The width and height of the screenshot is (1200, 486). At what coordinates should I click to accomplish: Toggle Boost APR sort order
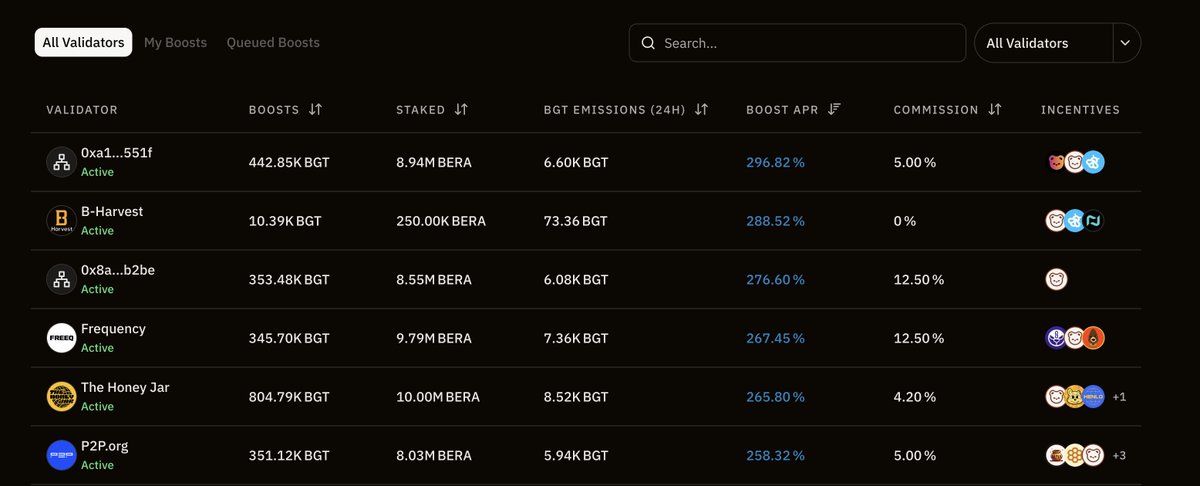coord(834,110)
